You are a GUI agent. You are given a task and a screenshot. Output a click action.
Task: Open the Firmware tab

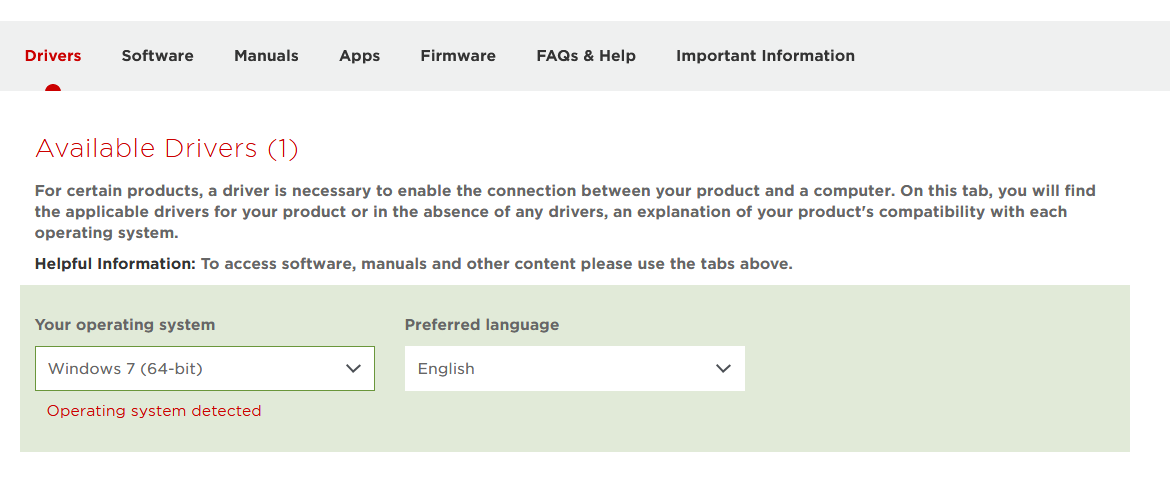458,56
